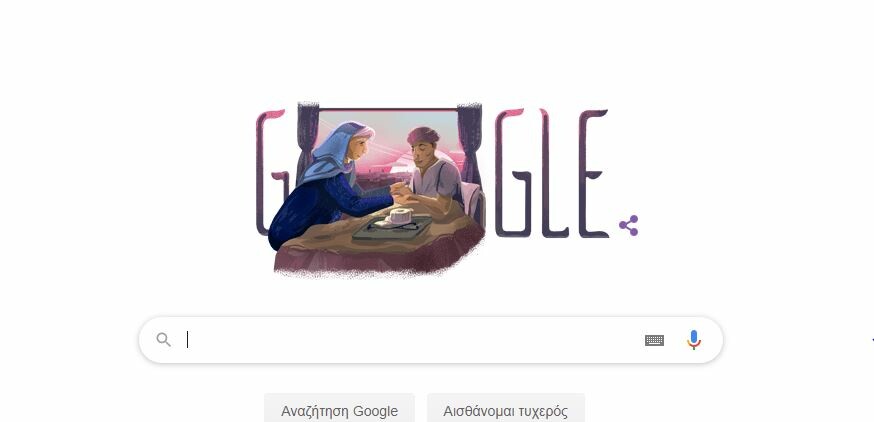The image size is (874, 422).
Task: Click the Αναζήτηση Google button
Action: pos(339,411)
